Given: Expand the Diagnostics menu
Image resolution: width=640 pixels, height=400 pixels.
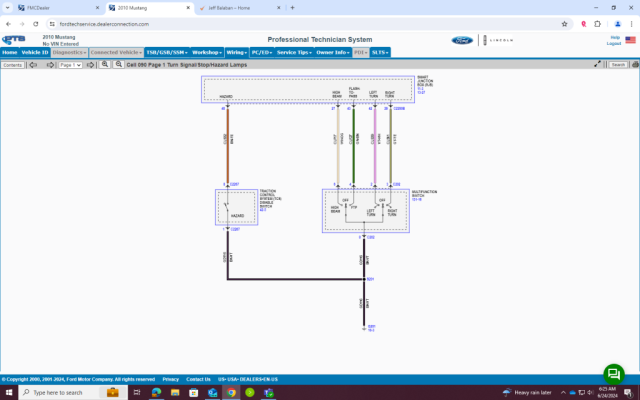Looking at the screenshot, I should point(69,52).
